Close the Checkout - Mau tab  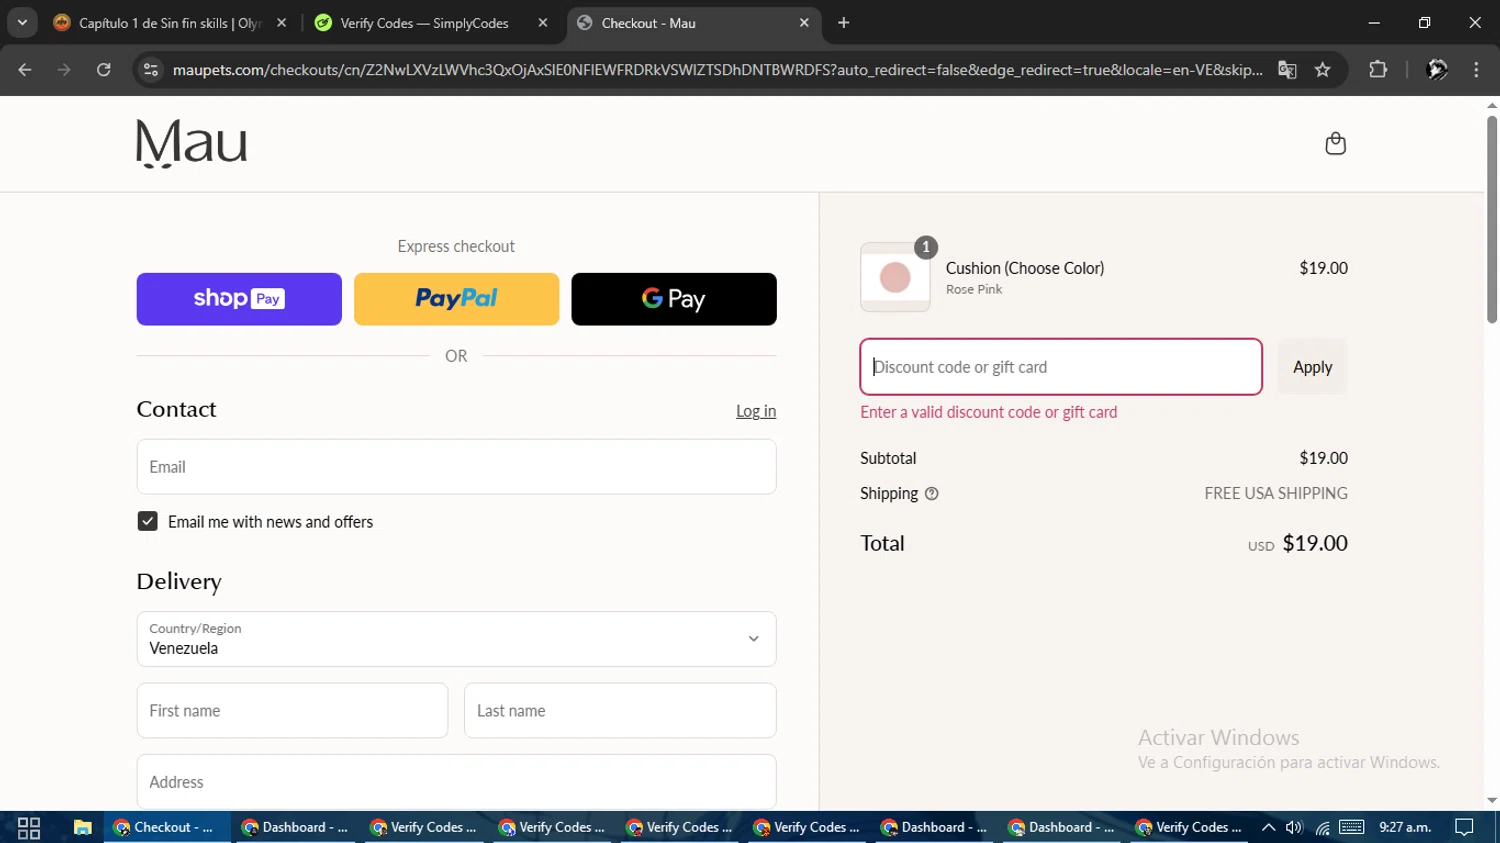click(x=804, y=22)
